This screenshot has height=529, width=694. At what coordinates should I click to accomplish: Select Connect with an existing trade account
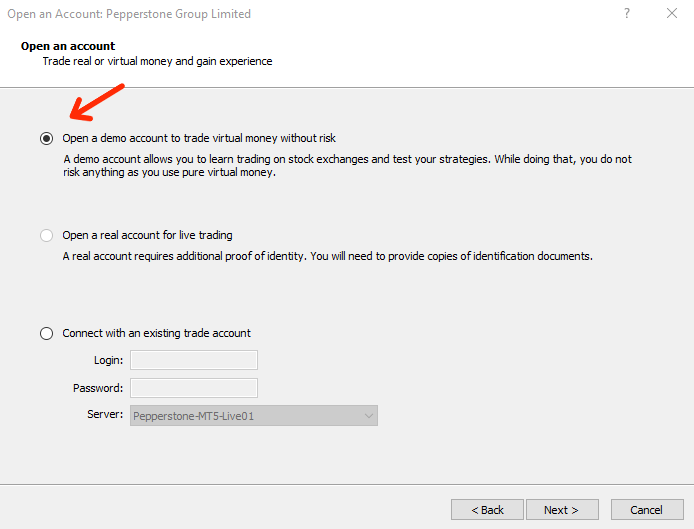(x=47, y=334)
